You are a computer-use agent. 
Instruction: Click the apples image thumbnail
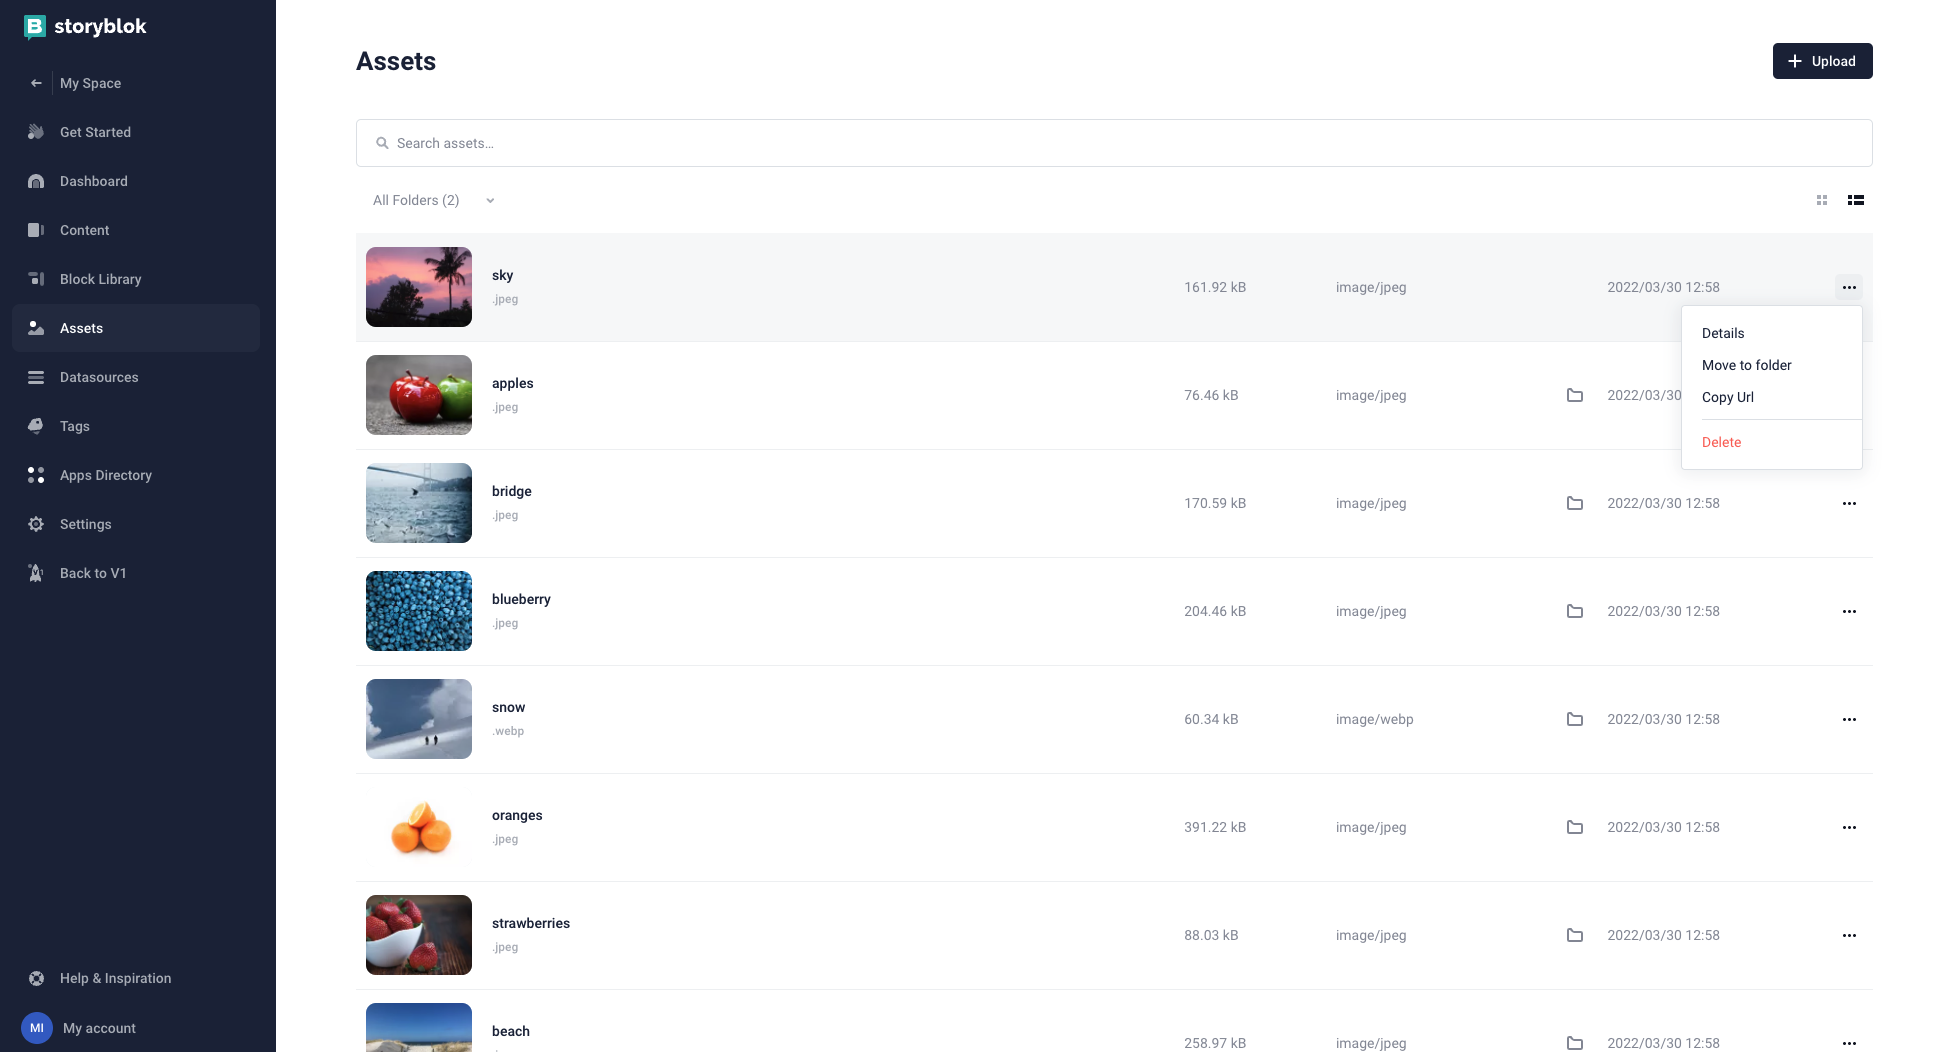[419, 395]
